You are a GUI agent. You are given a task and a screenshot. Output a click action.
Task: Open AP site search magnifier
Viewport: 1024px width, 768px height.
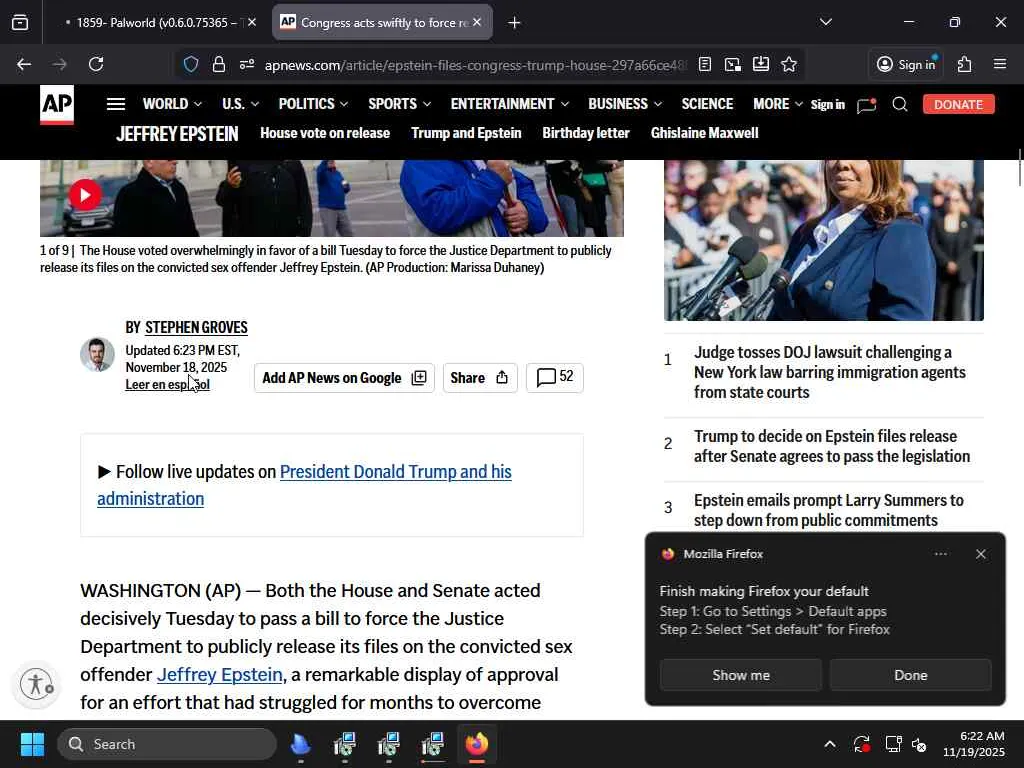coord(900,104)
